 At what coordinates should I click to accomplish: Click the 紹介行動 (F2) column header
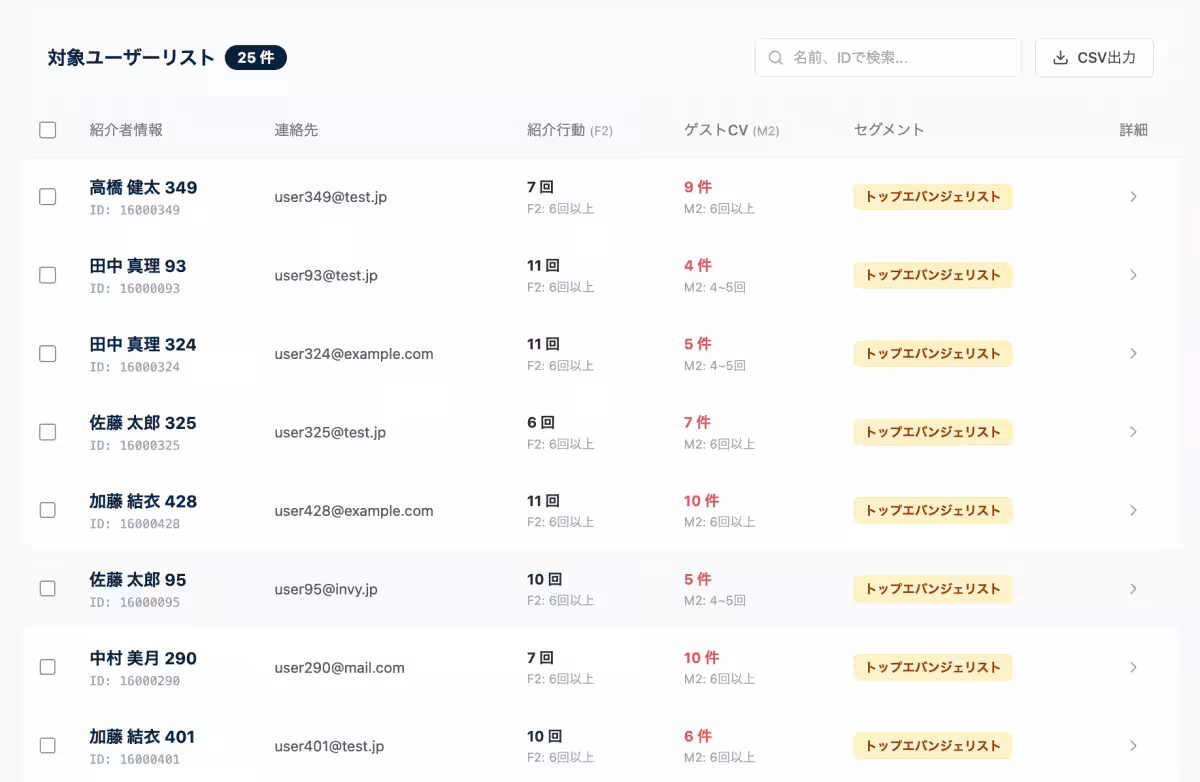[x=570, y=130]
